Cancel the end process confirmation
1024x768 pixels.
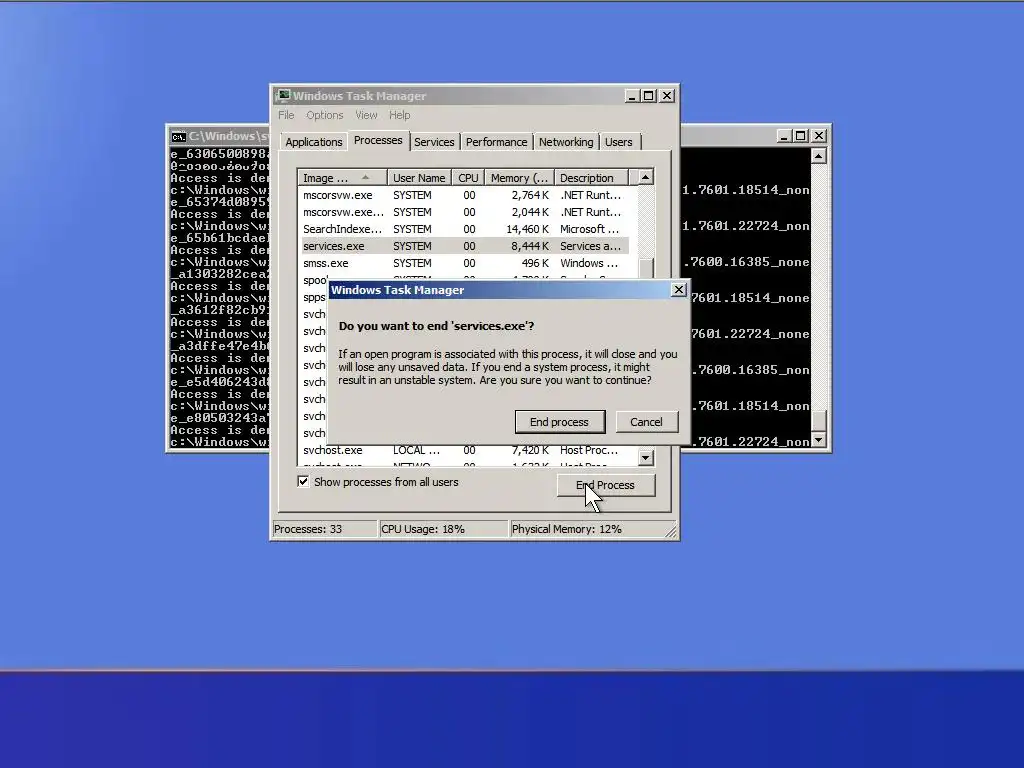(x=646, y=422)
